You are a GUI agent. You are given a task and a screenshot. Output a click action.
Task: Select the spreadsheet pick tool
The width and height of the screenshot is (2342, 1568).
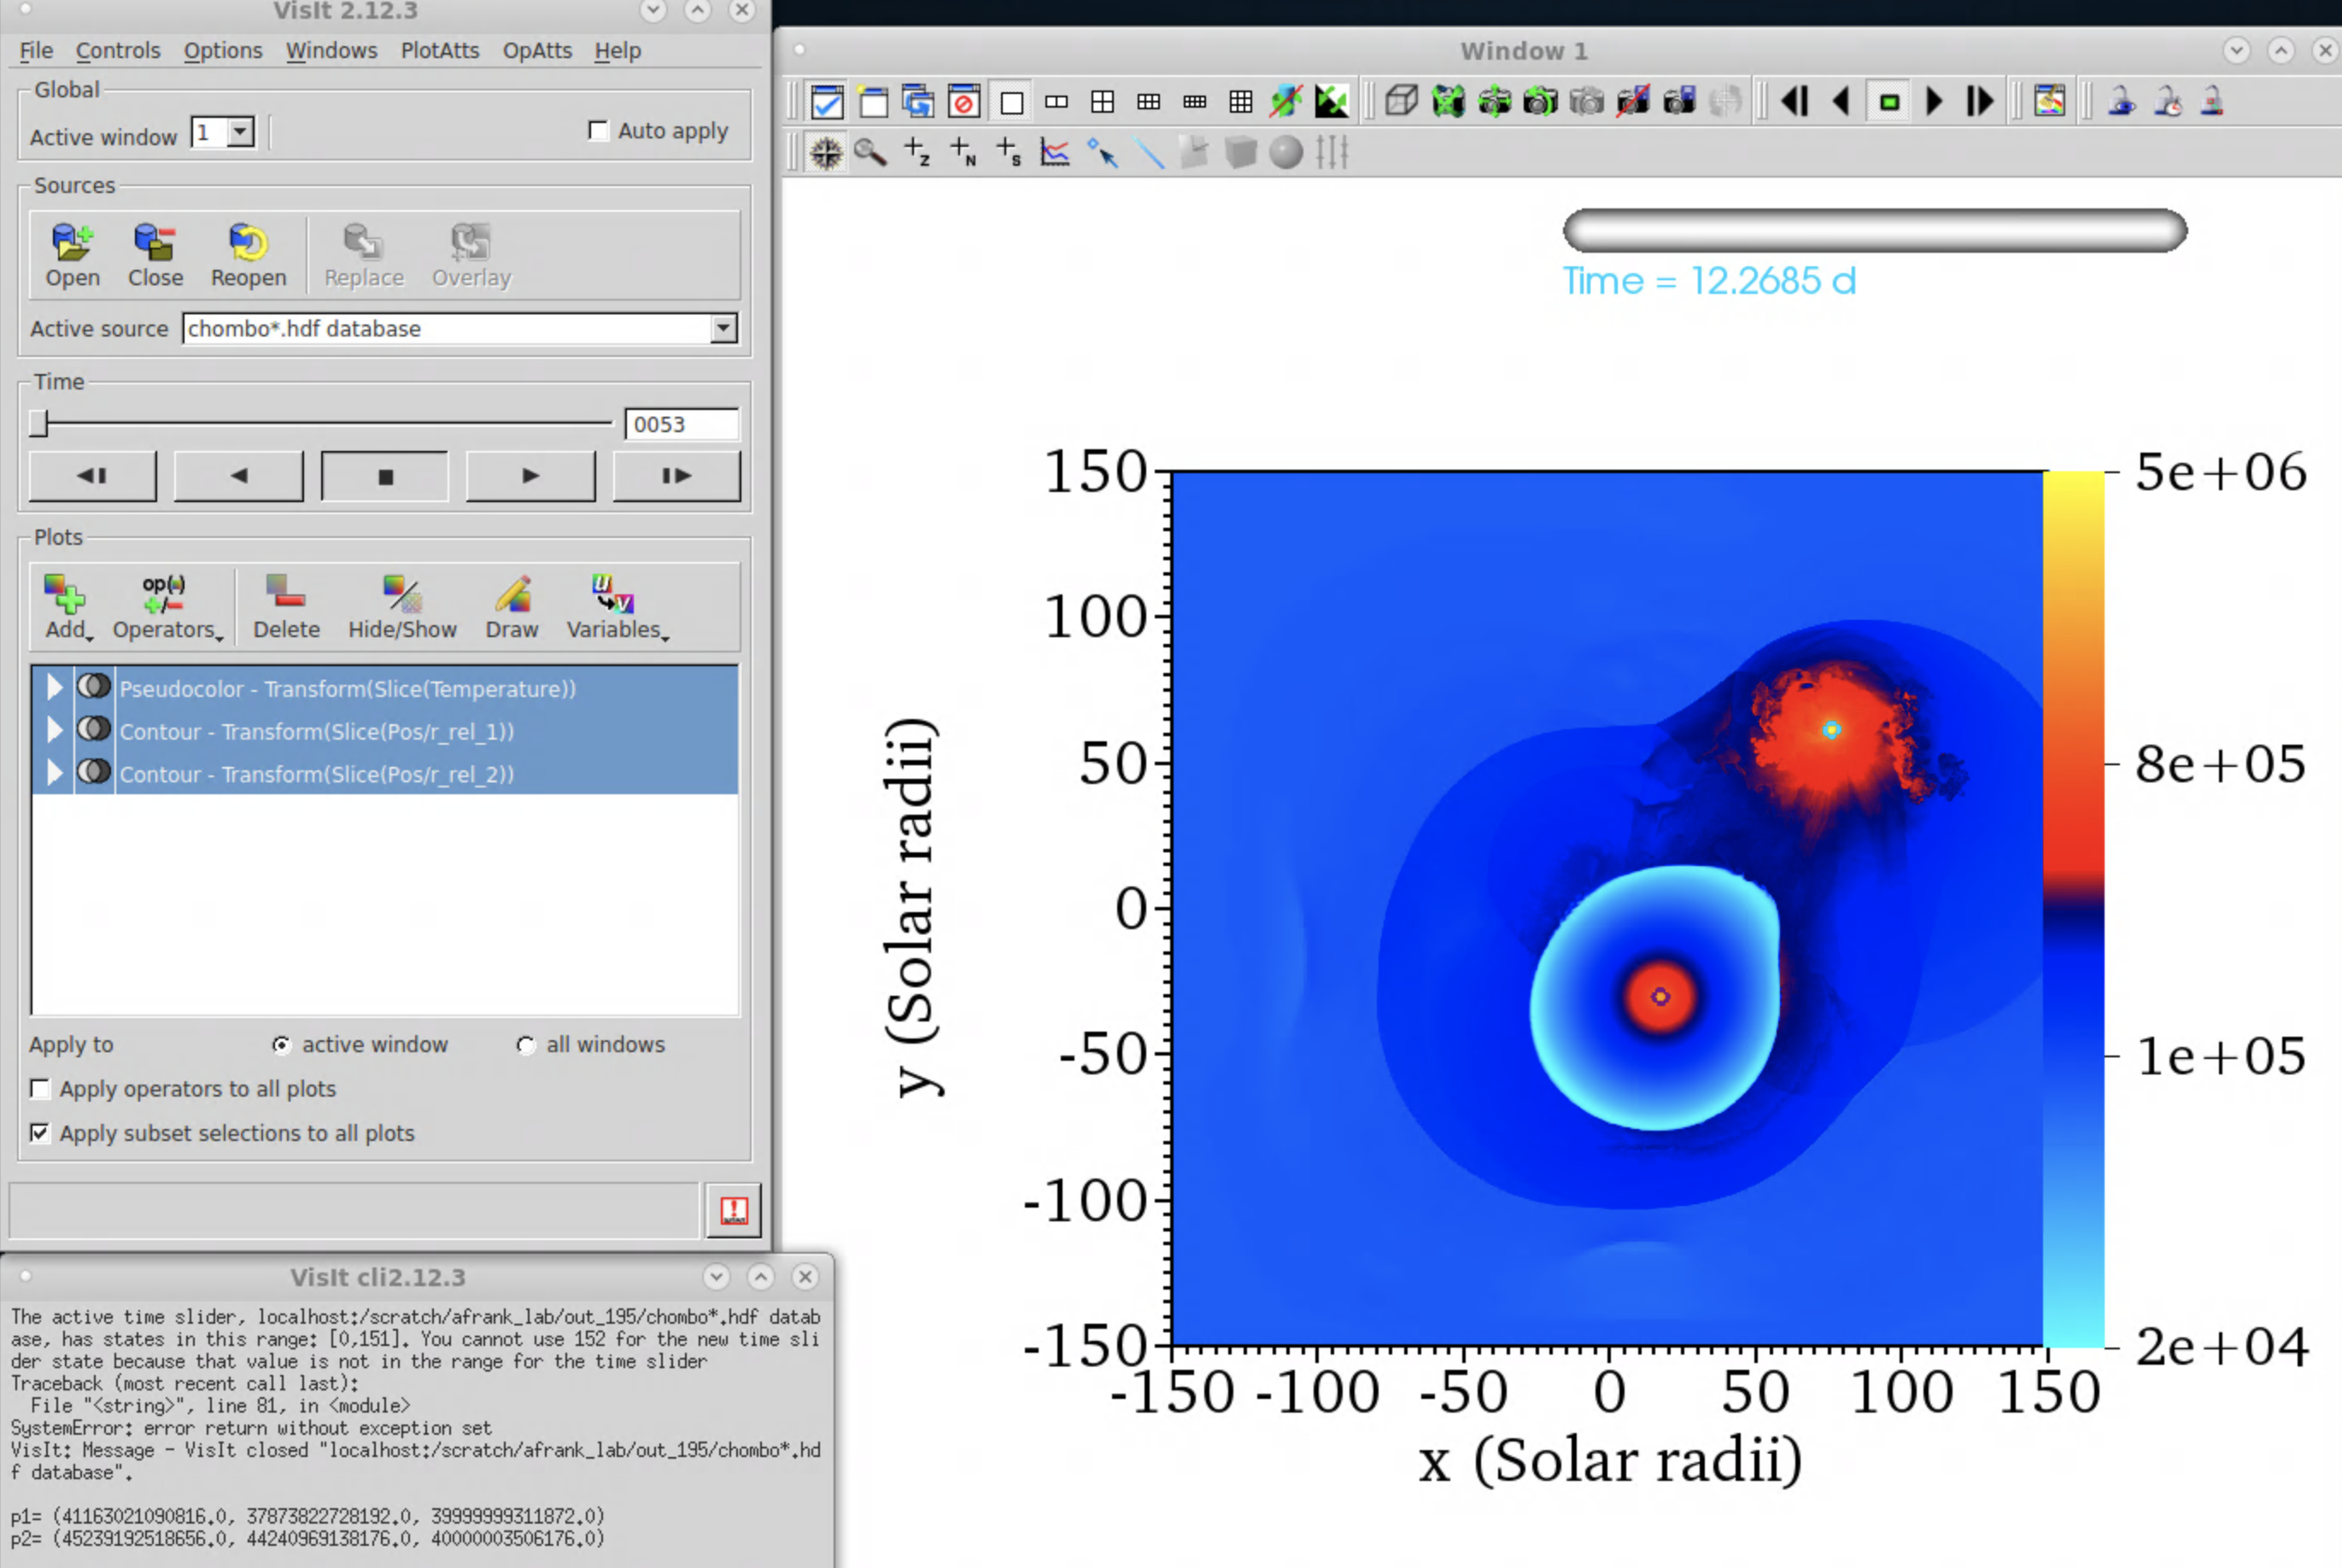1008,152
